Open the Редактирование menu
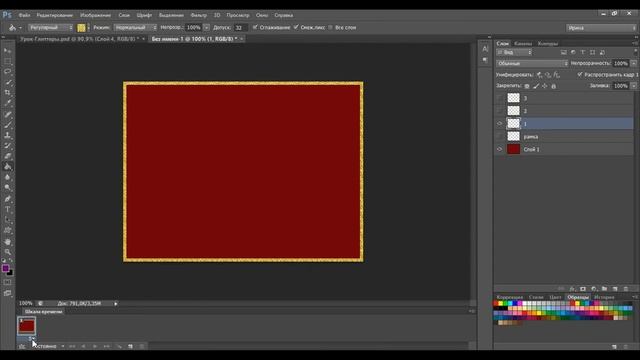Screen dimensions: 640x360 [x=55, y=15]
